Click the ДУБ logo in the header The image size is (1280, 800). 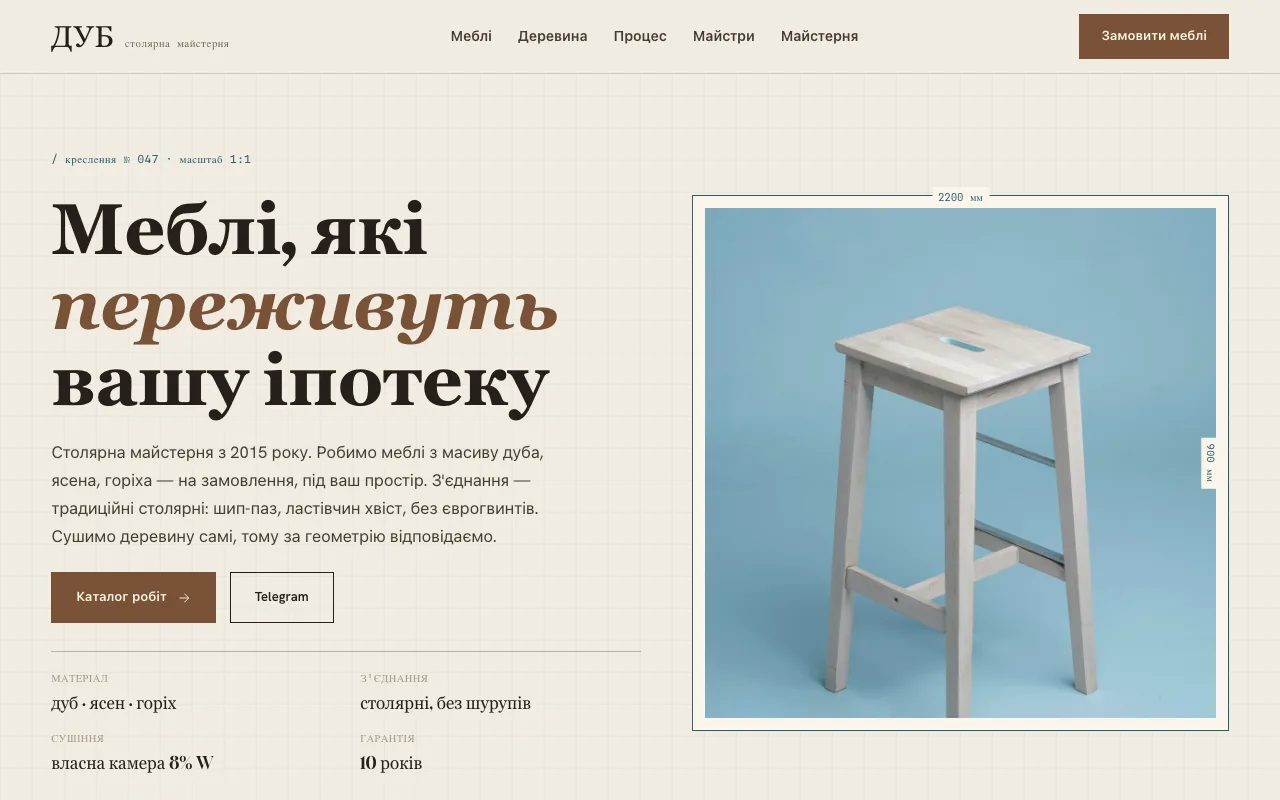pyautogui.click(x=82, y=37)
